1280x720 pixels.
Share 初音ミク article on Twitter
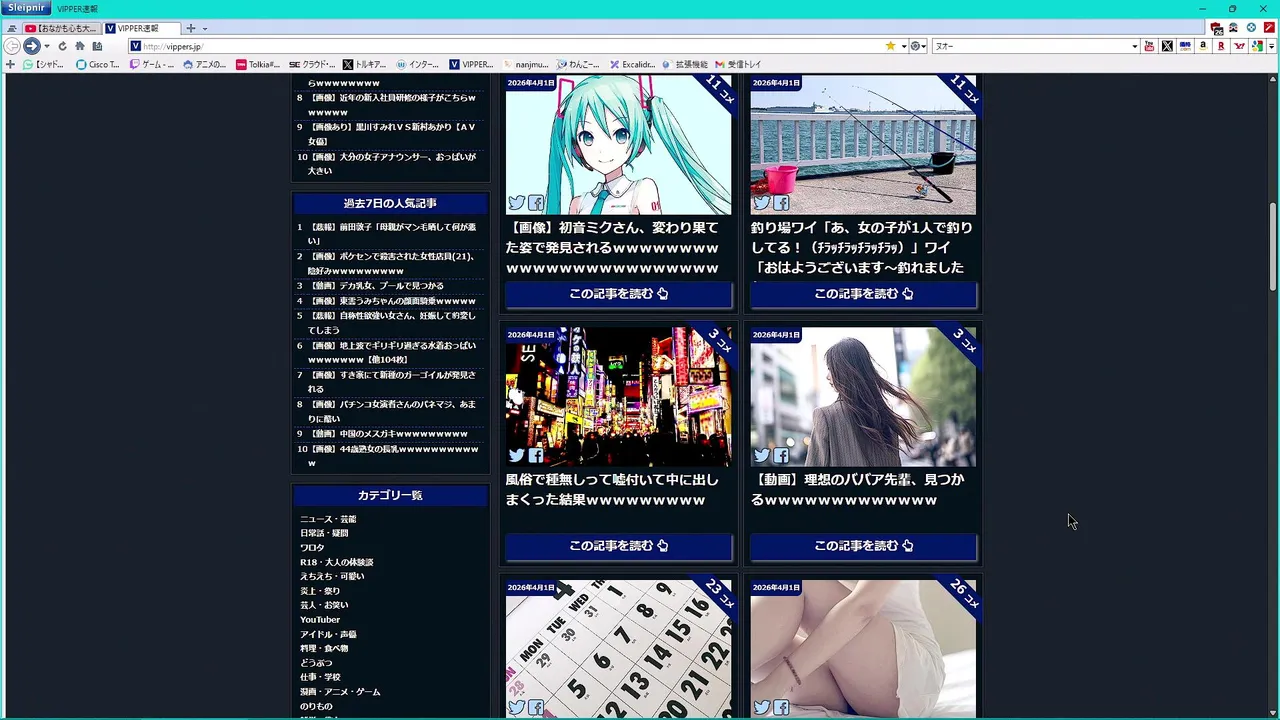click(516, 203)
